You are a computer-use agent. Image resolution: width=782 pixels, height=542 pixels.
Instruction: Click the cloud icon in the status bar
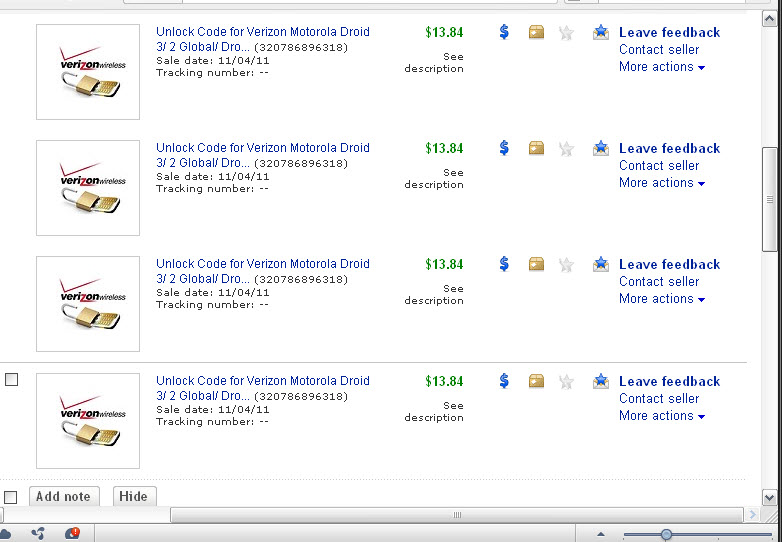click(x=5, y=534)
